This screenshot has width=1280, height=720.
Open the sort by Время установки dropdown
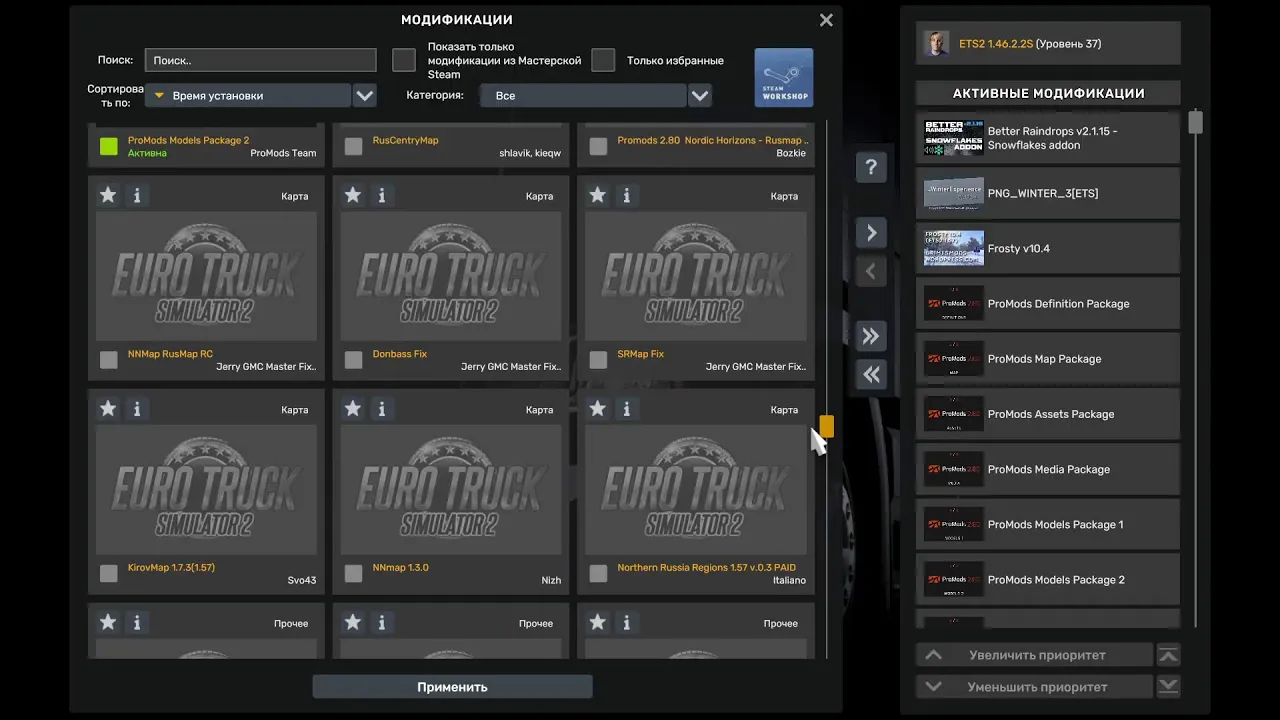(248, 96)
